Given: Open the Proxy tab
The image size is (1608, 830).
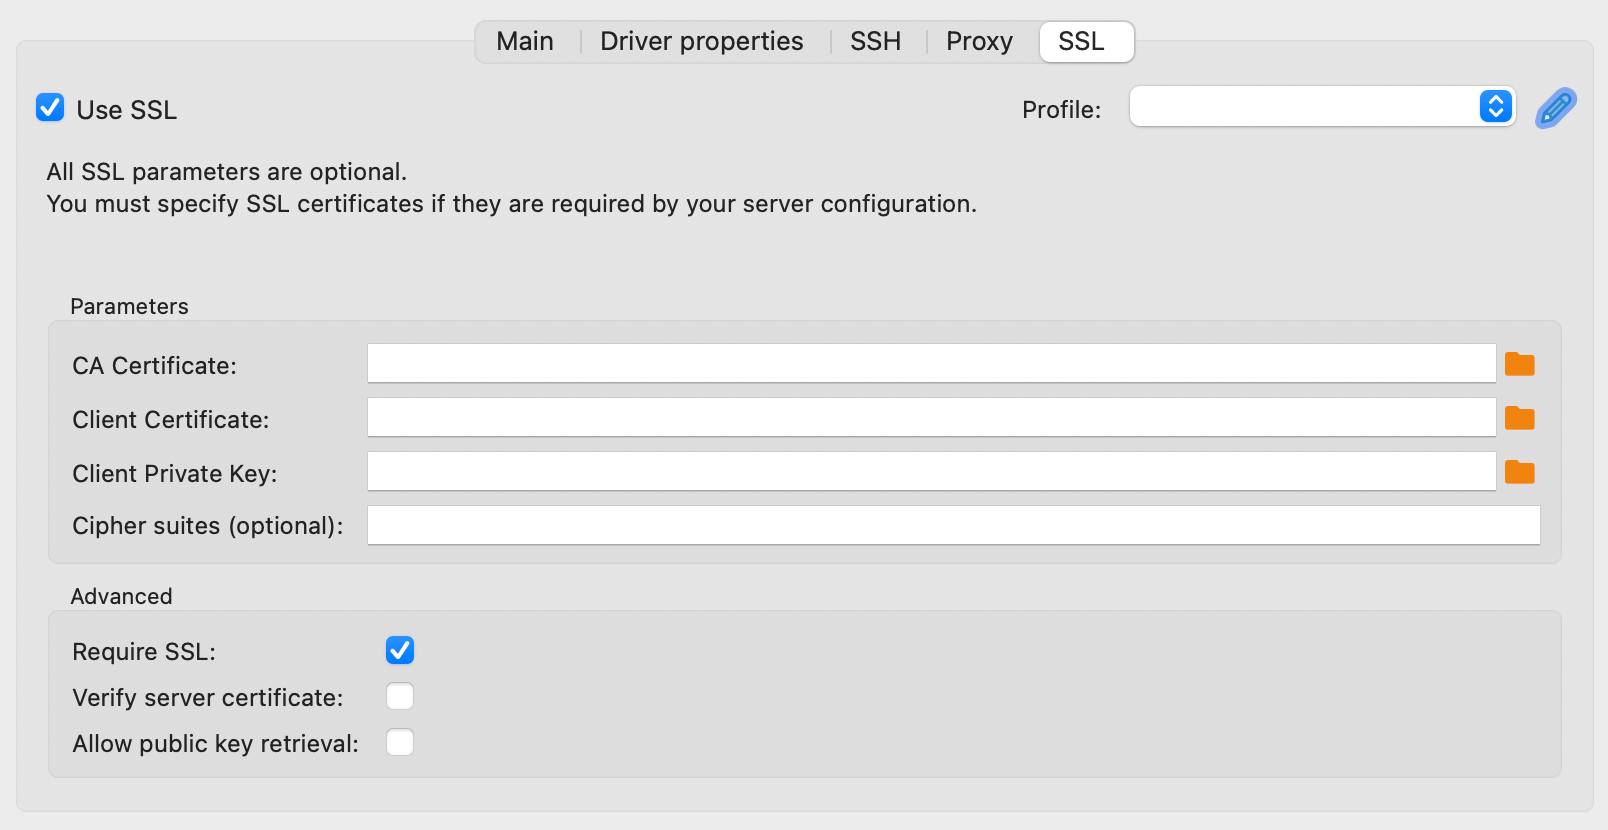Looking at the screenshot, I should (979, 41).
